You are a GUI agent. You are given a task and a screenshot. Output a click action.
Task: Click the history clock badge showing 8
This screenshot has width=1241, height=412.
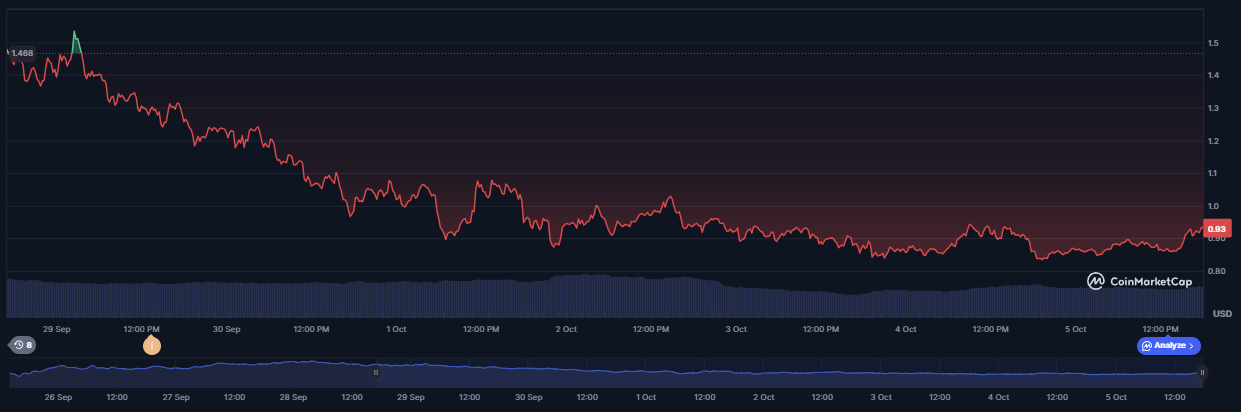pyautogui.click(x=22, y=345)
